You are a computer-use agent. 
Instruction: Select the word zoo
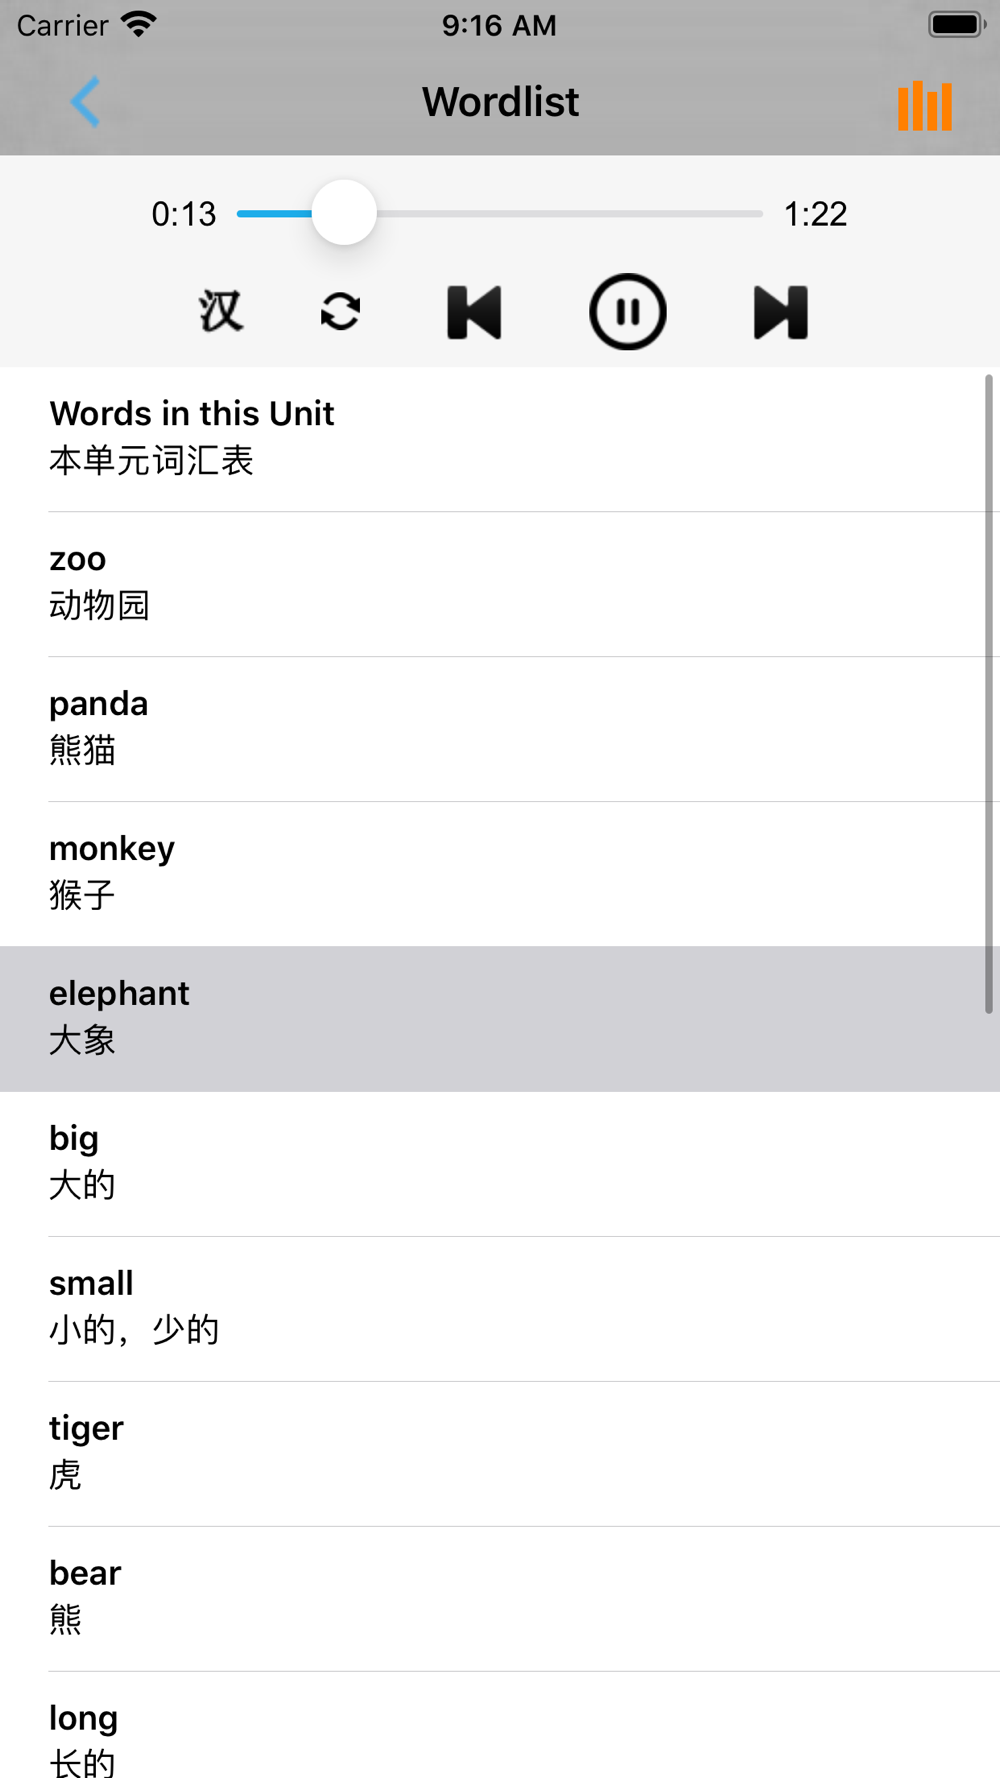coord(500,584)
